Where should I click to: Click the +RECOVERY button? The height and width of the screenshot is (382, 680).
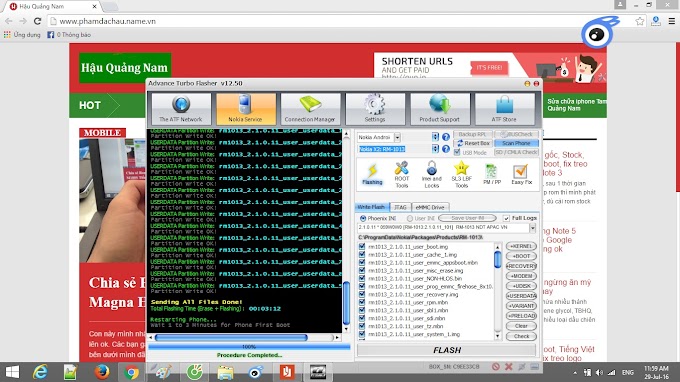point(521,266)
